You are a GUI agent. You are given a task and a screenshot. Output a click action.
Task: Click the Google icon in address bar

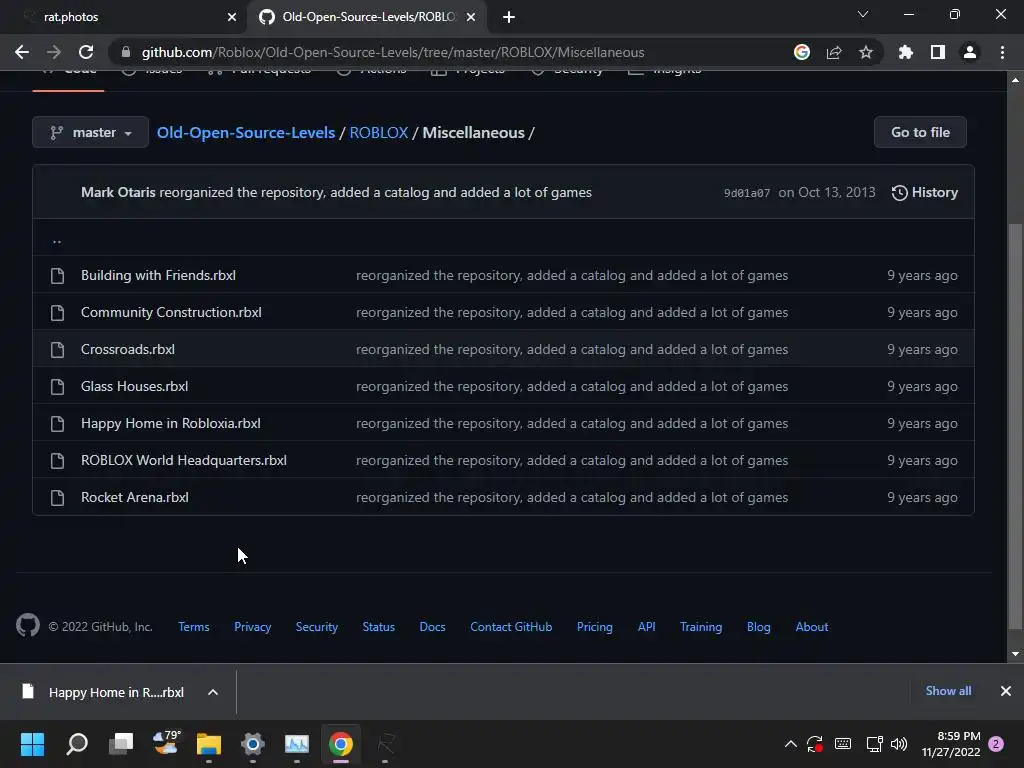pyautogui.click(x=802, y=52)
